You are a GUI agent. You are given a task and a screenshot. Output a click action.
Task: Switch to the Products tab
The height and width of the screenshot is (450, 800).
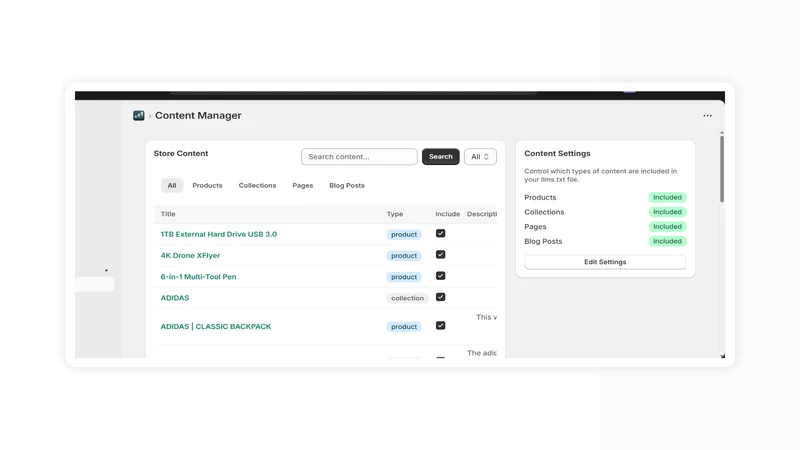point(207,185)
